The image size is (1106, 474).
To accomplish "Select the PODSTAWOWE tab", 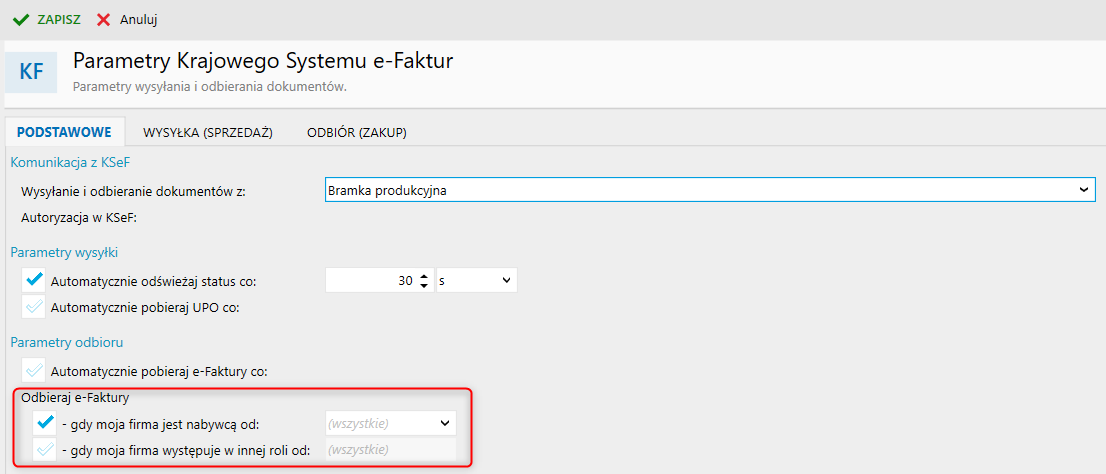I will point(64,132).
